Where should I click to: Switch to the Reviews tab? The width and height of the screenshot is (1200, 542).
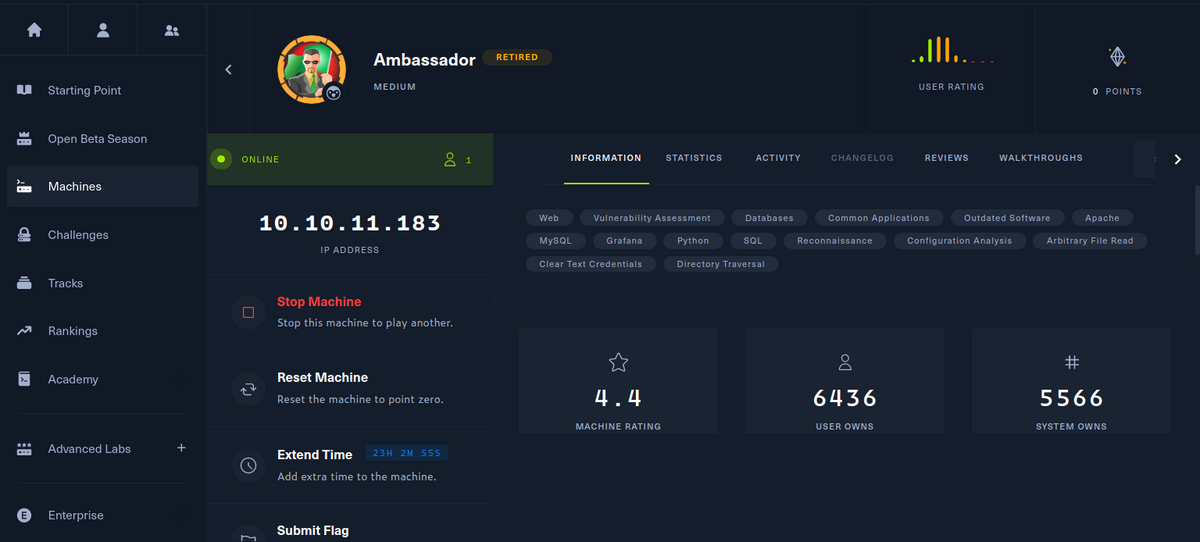(x=946, y=158)
